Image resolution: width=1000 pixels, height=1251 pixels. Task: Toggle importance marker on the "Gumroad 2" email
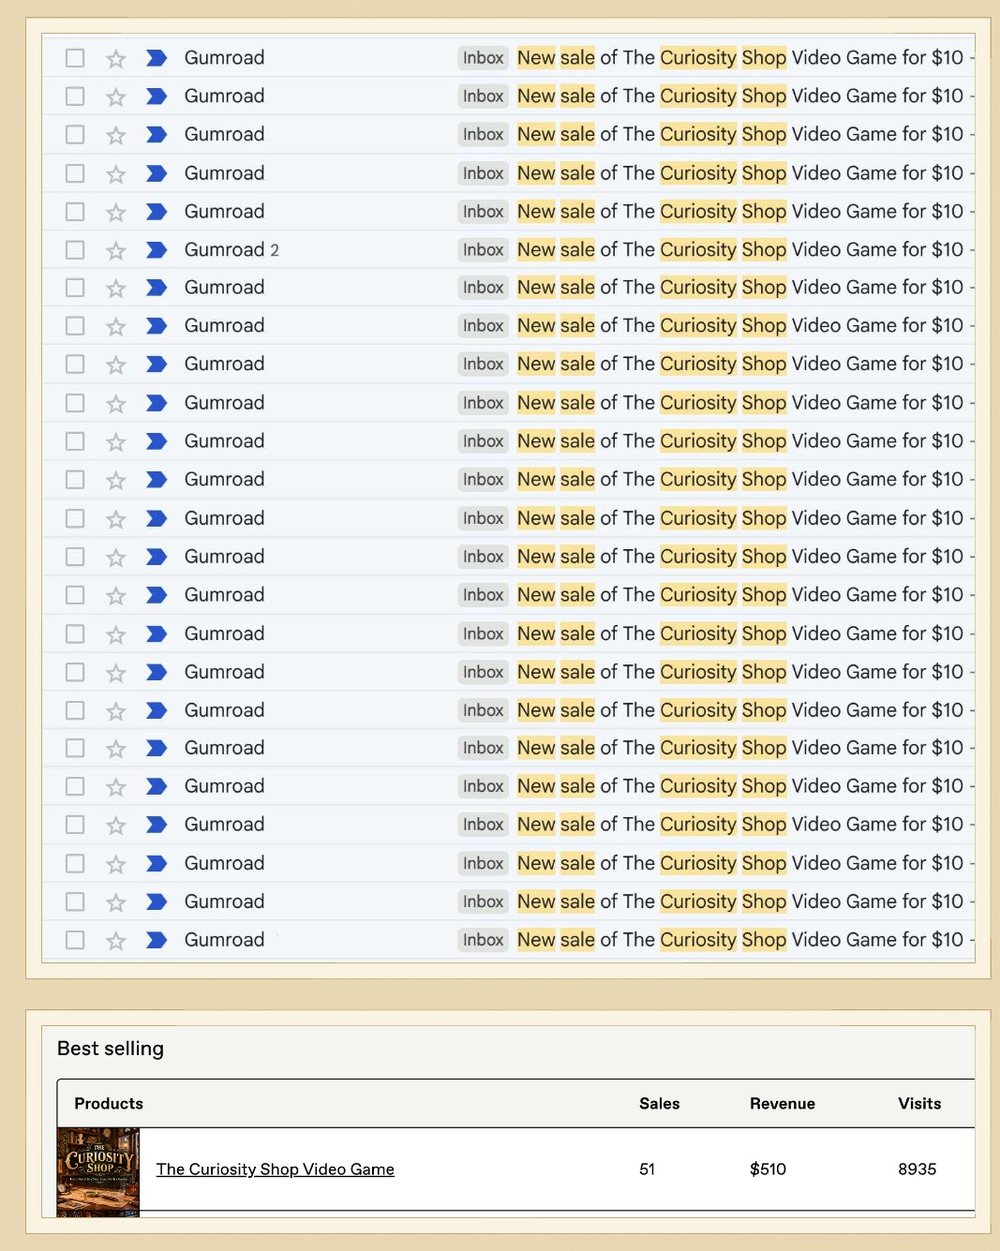[x=156, y=250]
